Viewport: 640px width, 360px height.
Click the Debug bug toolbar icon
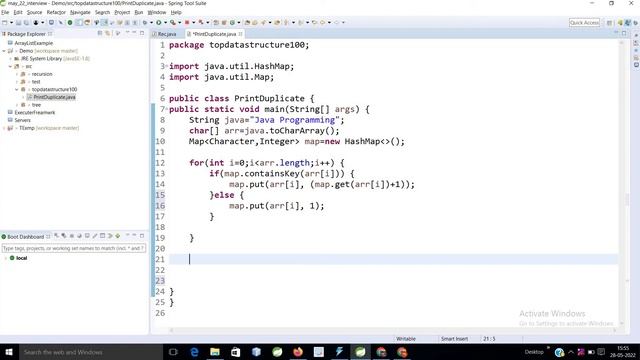click(x=144, y=22)
